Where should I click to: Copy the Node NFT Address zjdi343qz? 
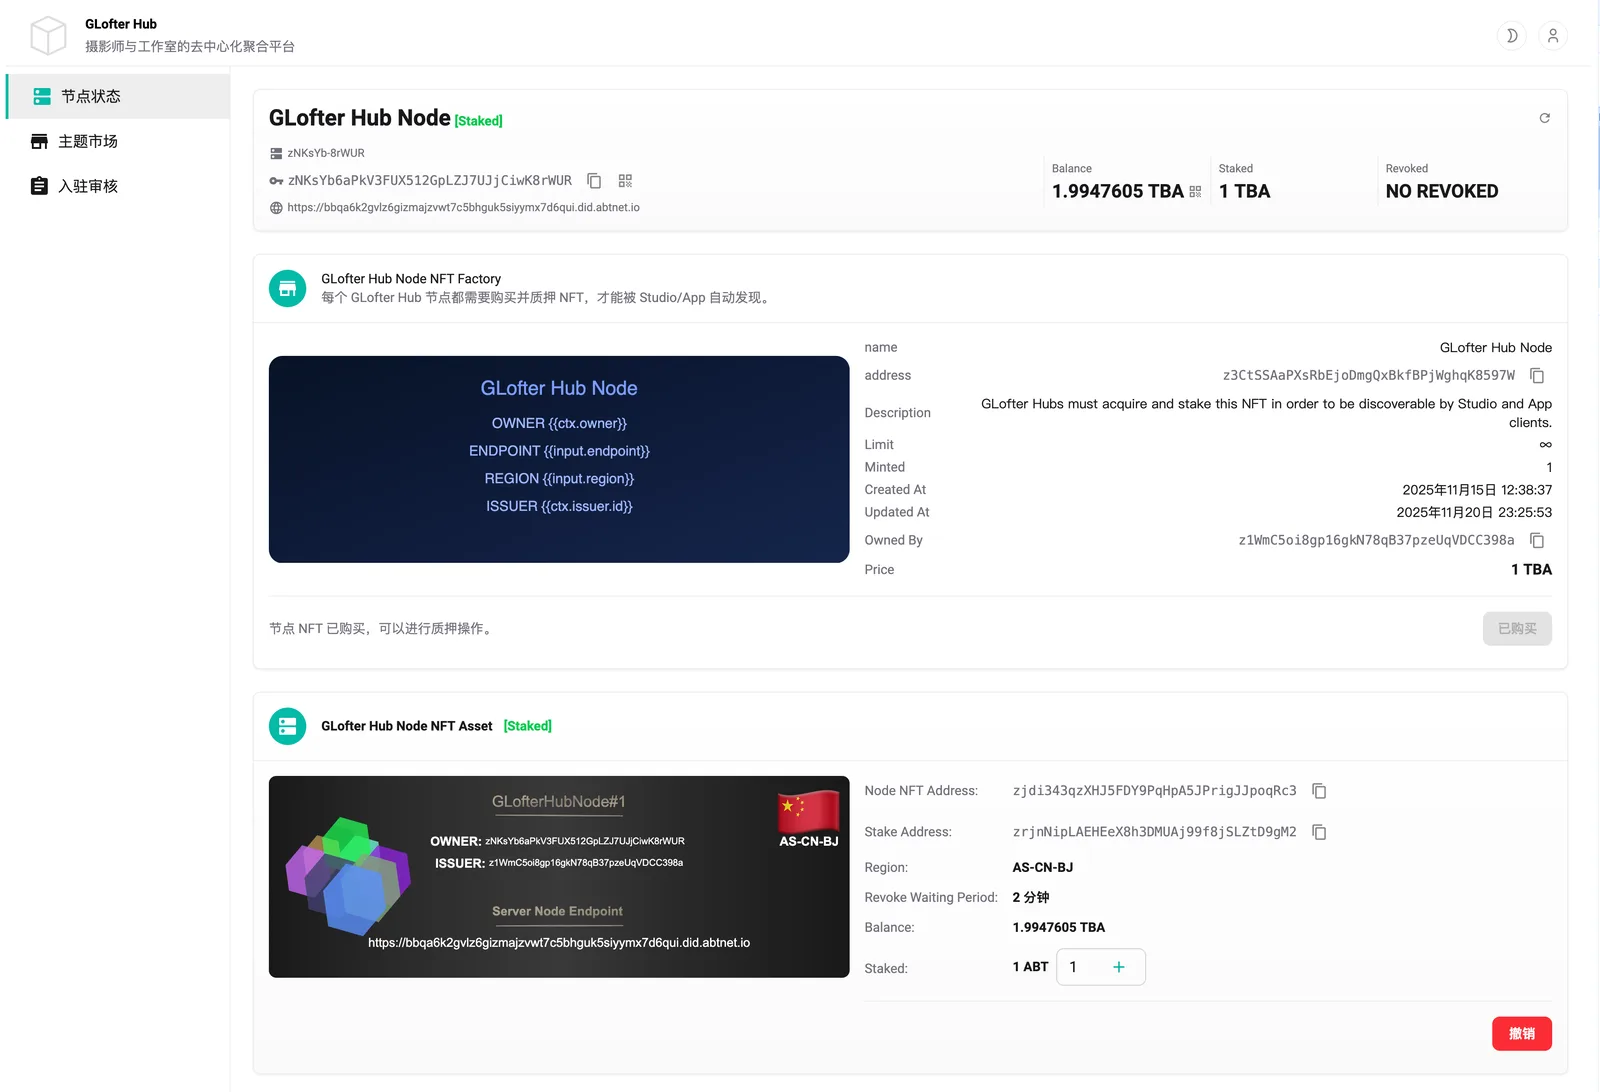1319,791
